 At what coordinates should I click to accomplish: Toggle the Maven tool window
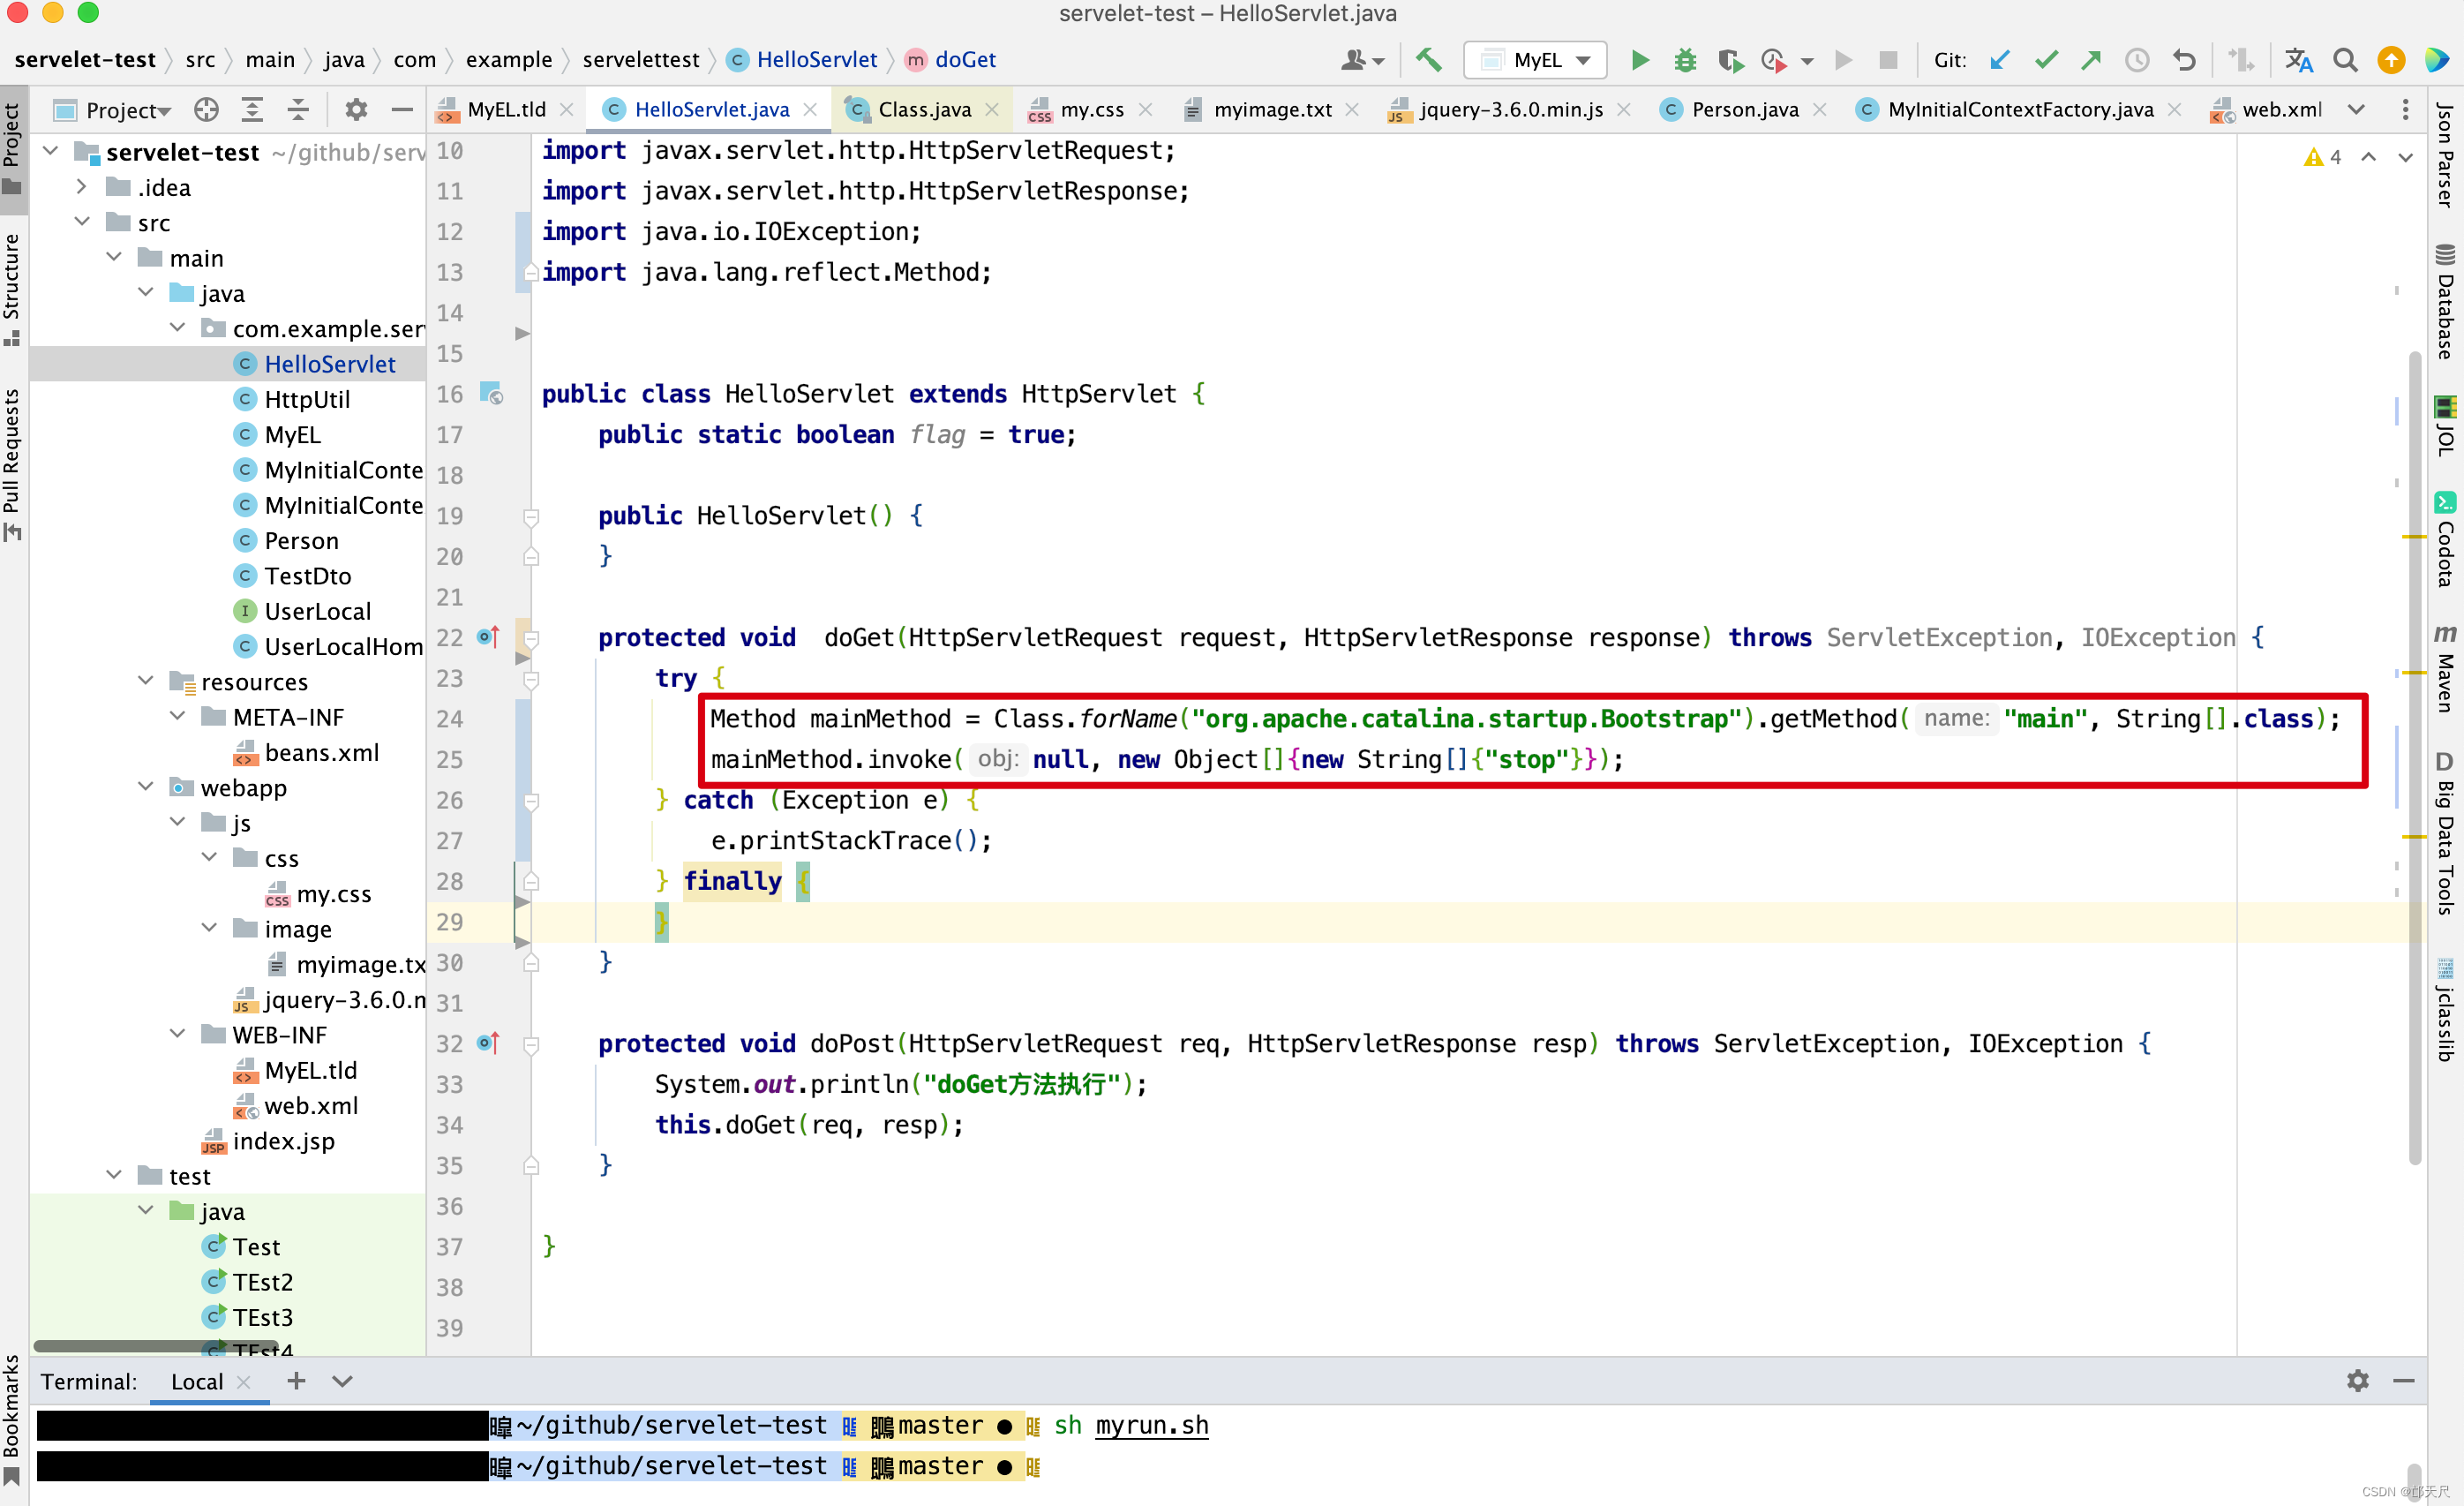[2444, 668]
